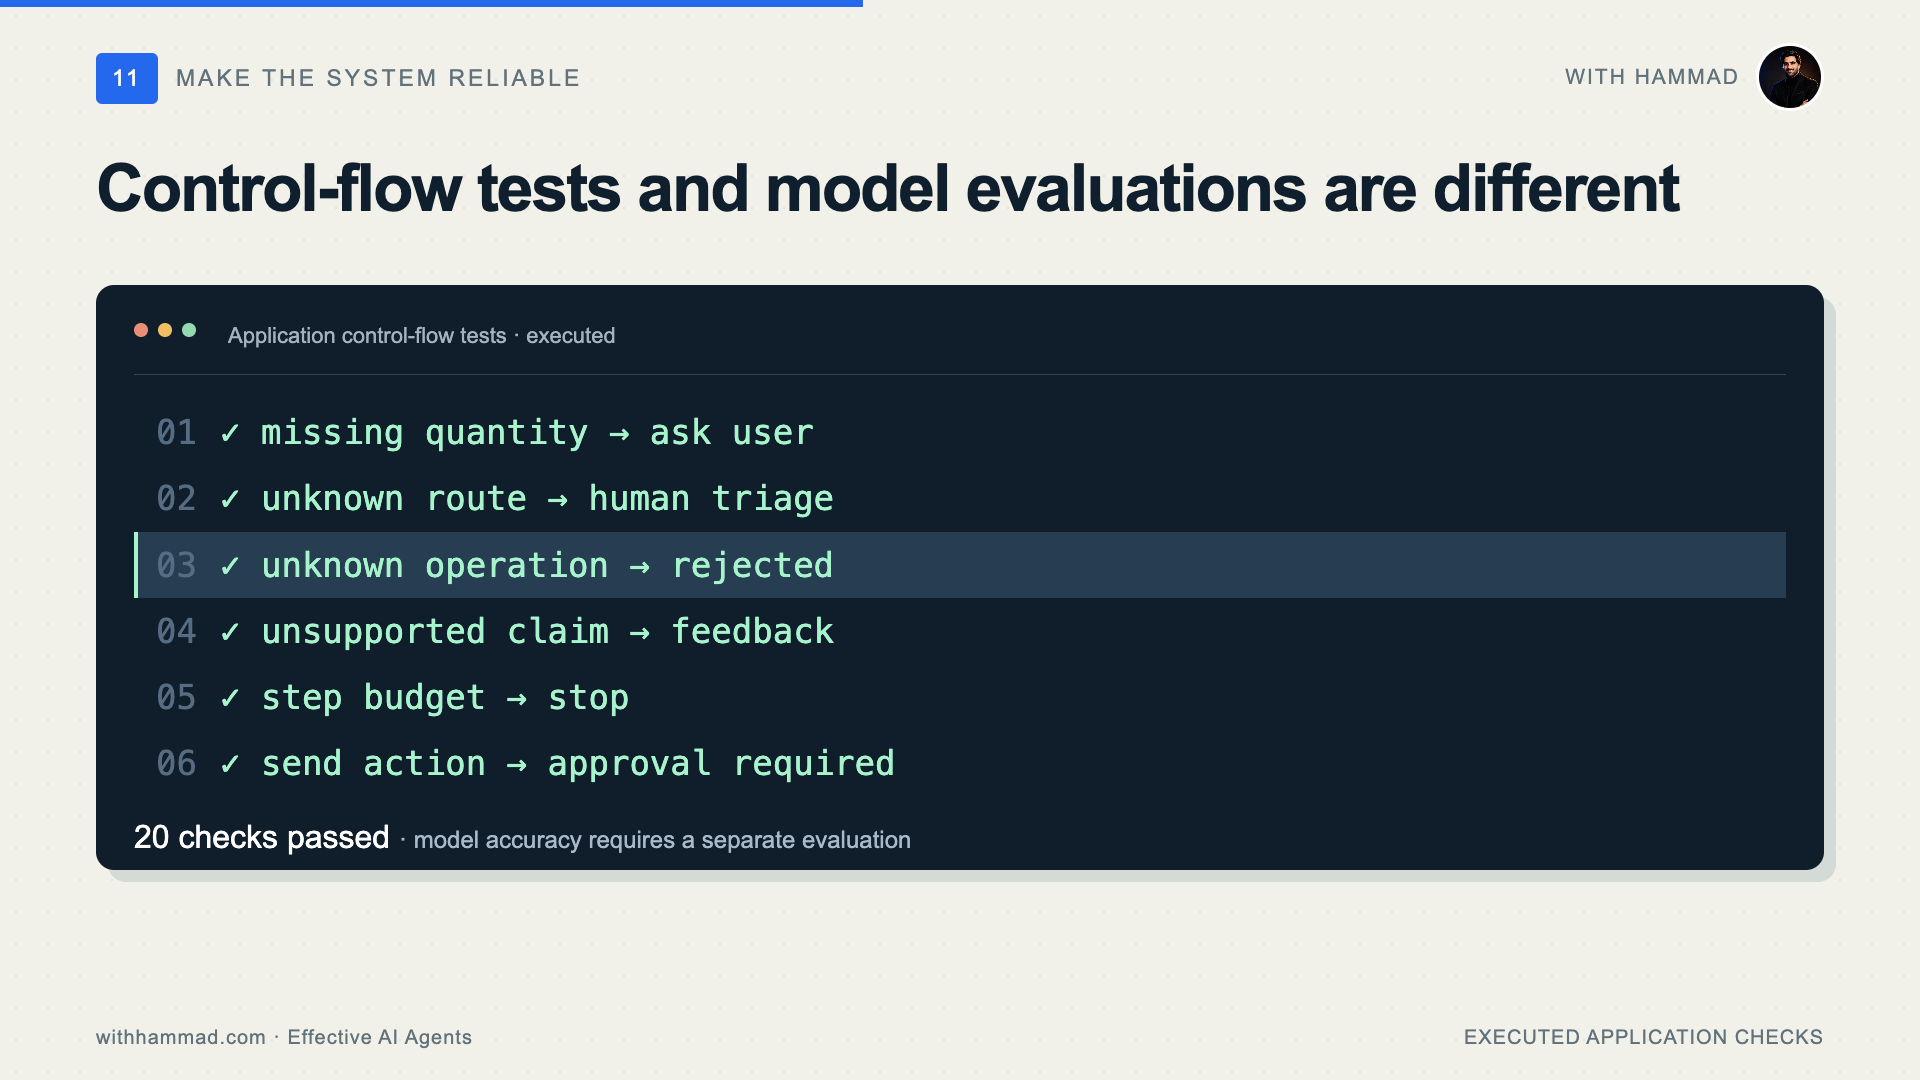Click Hammad's profile avatar
This screenshot has height=1080, width=1920.
point(1790,77)
